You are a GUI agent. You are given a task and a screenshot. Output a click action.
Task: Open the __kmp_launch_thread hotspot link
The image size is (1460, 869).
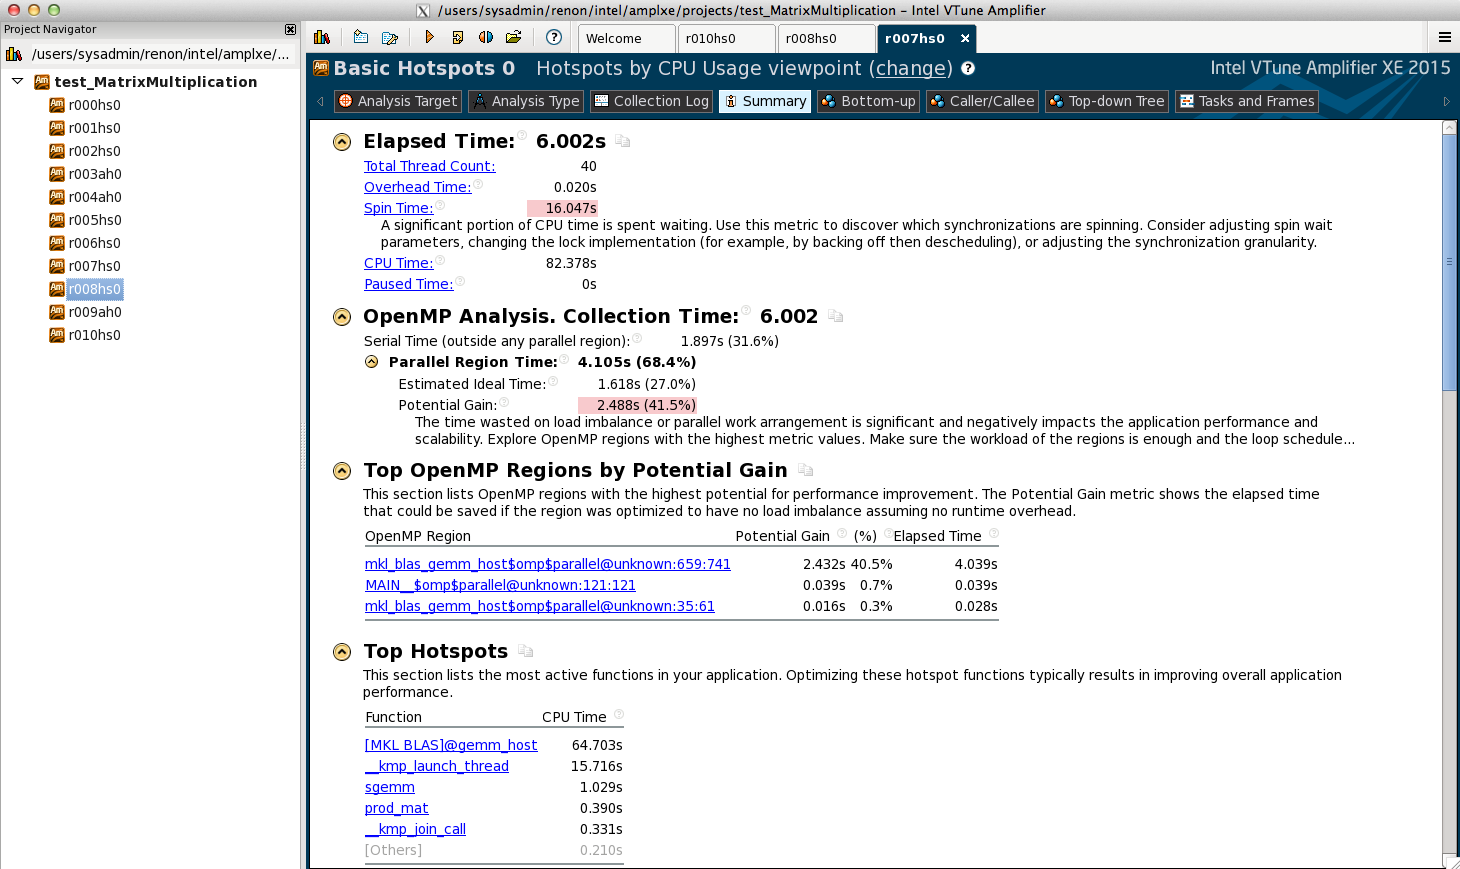pyautogui.click(x=443, y=766)
